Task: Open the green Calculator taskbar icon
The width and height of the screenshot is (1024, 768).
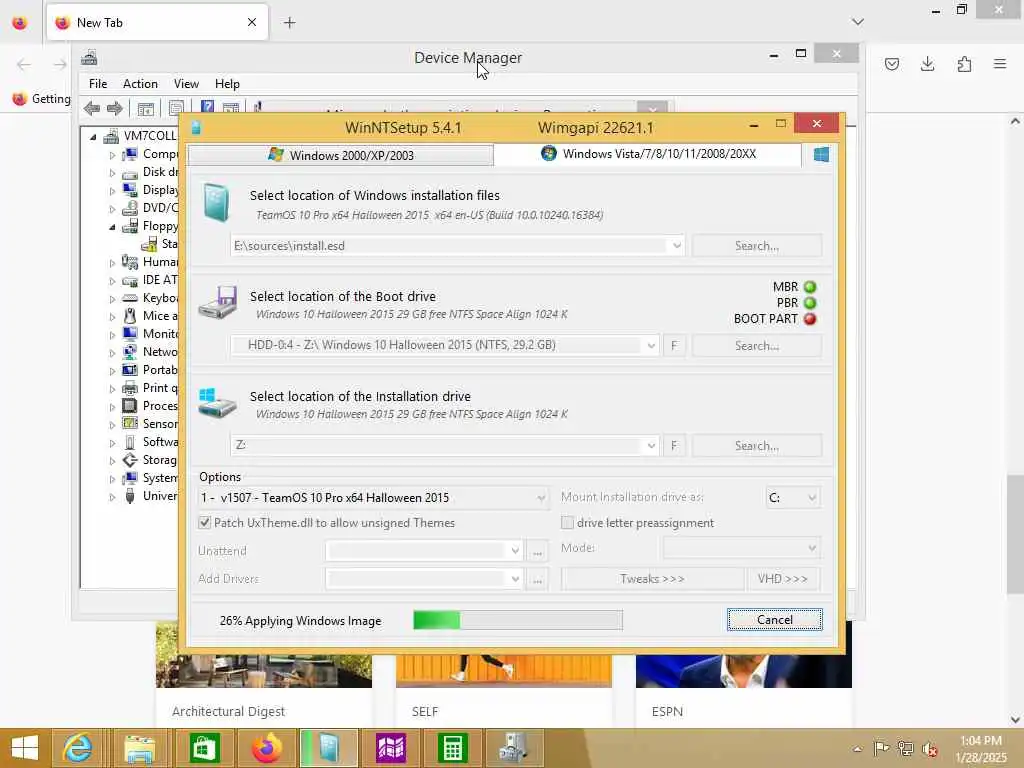Action: tap(452, 748)
